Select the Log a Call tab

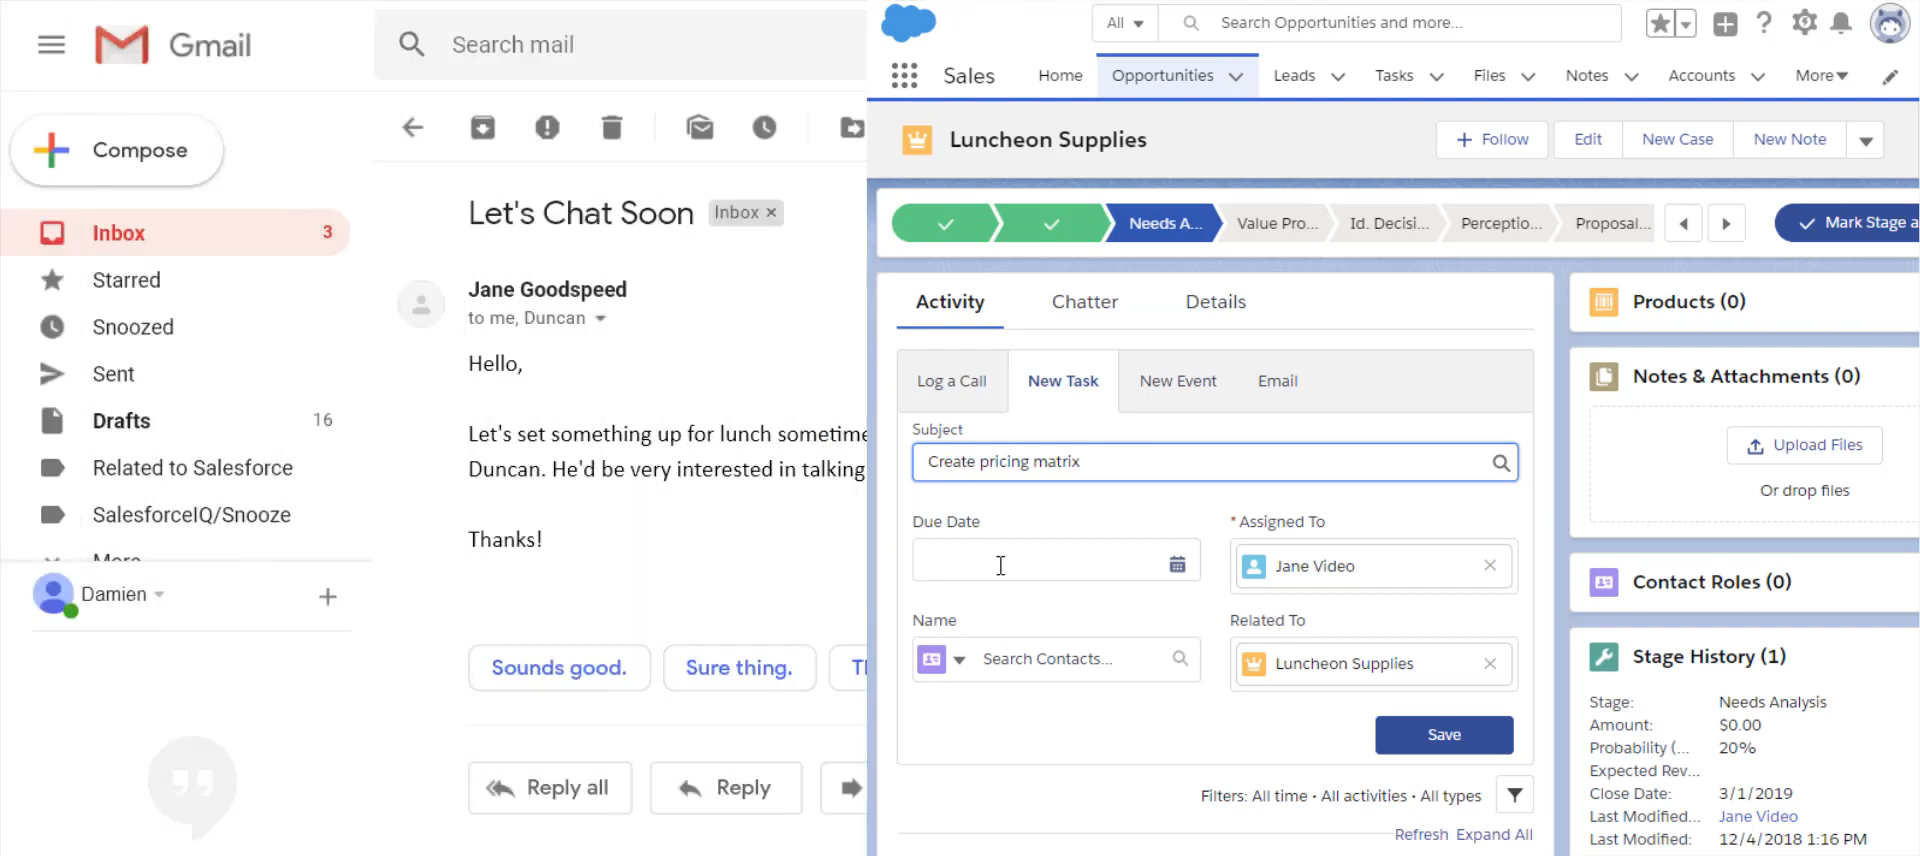tap(952, 381)
